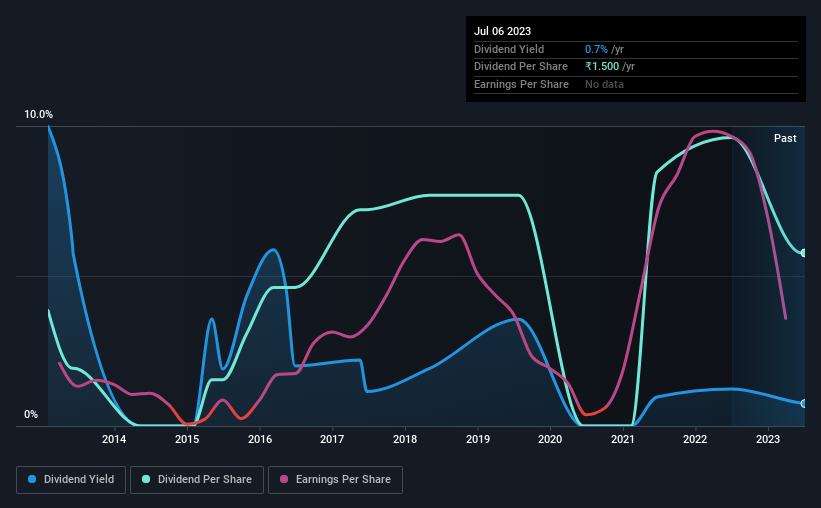The image size is (821, 508).
Task: Click the 2023 x-axis label
Action: 768,439
